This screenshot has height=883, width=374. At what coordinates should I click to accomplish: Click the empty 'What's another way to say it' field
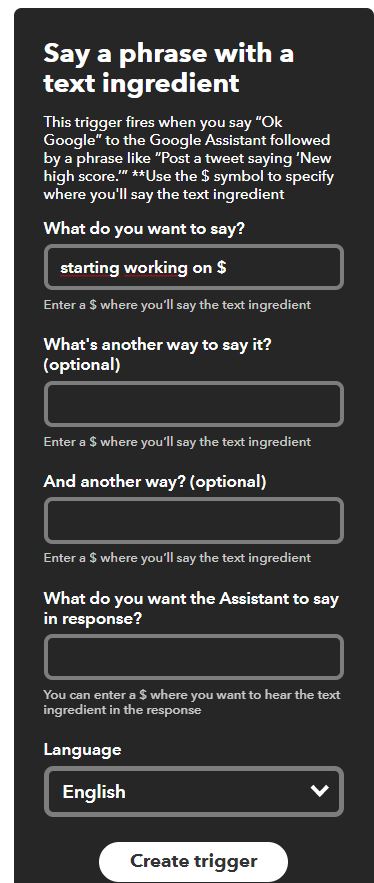pos(193,404)
